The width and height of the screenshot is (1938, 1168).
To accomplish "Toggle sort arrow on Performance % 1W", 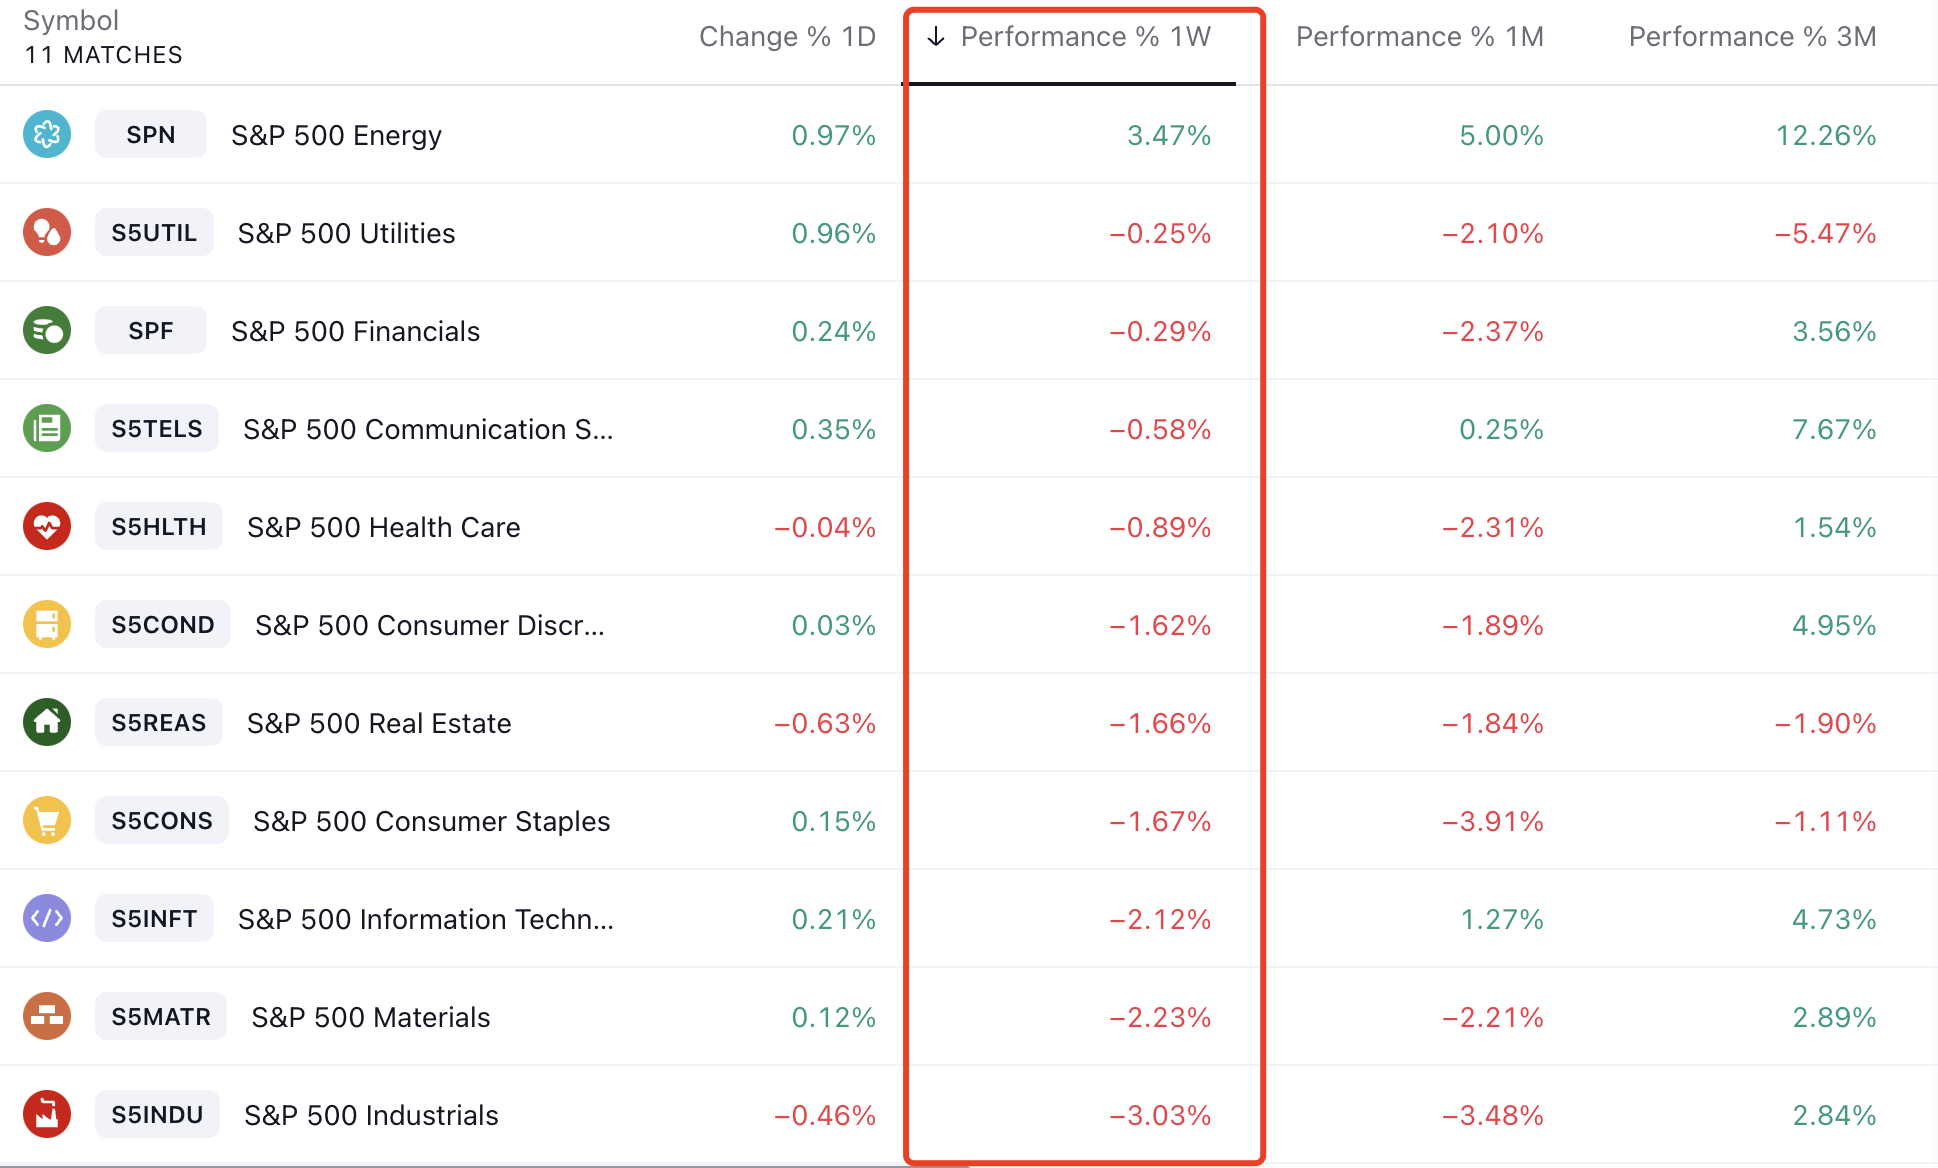I will click(936, 37).
